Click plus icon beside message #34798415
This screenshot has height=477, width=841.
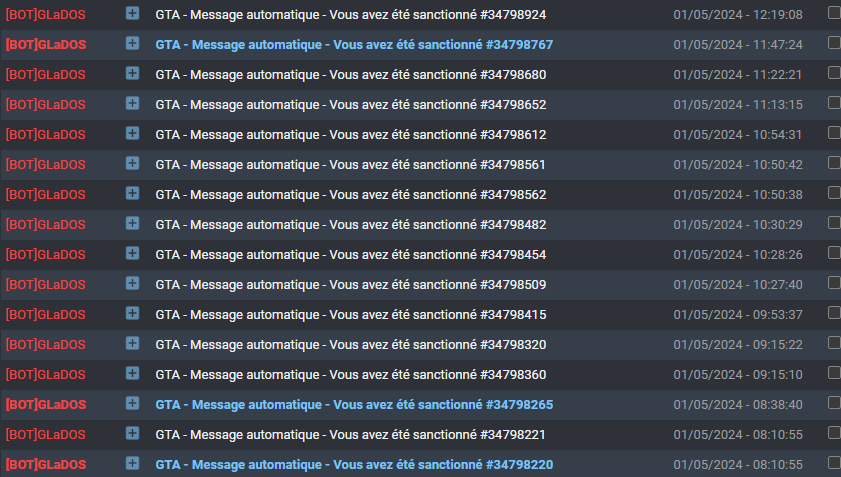(132, 314)
